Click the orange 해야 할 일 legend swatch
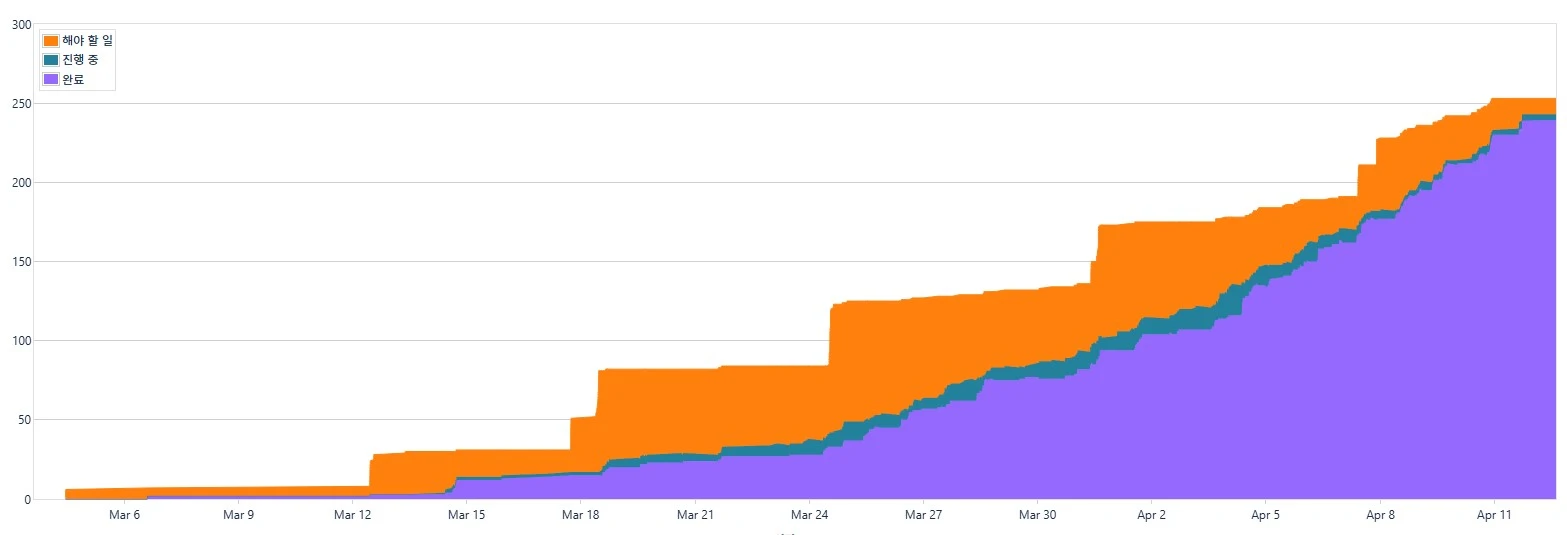Screen dimensions: 1567x535 point(50,41)
